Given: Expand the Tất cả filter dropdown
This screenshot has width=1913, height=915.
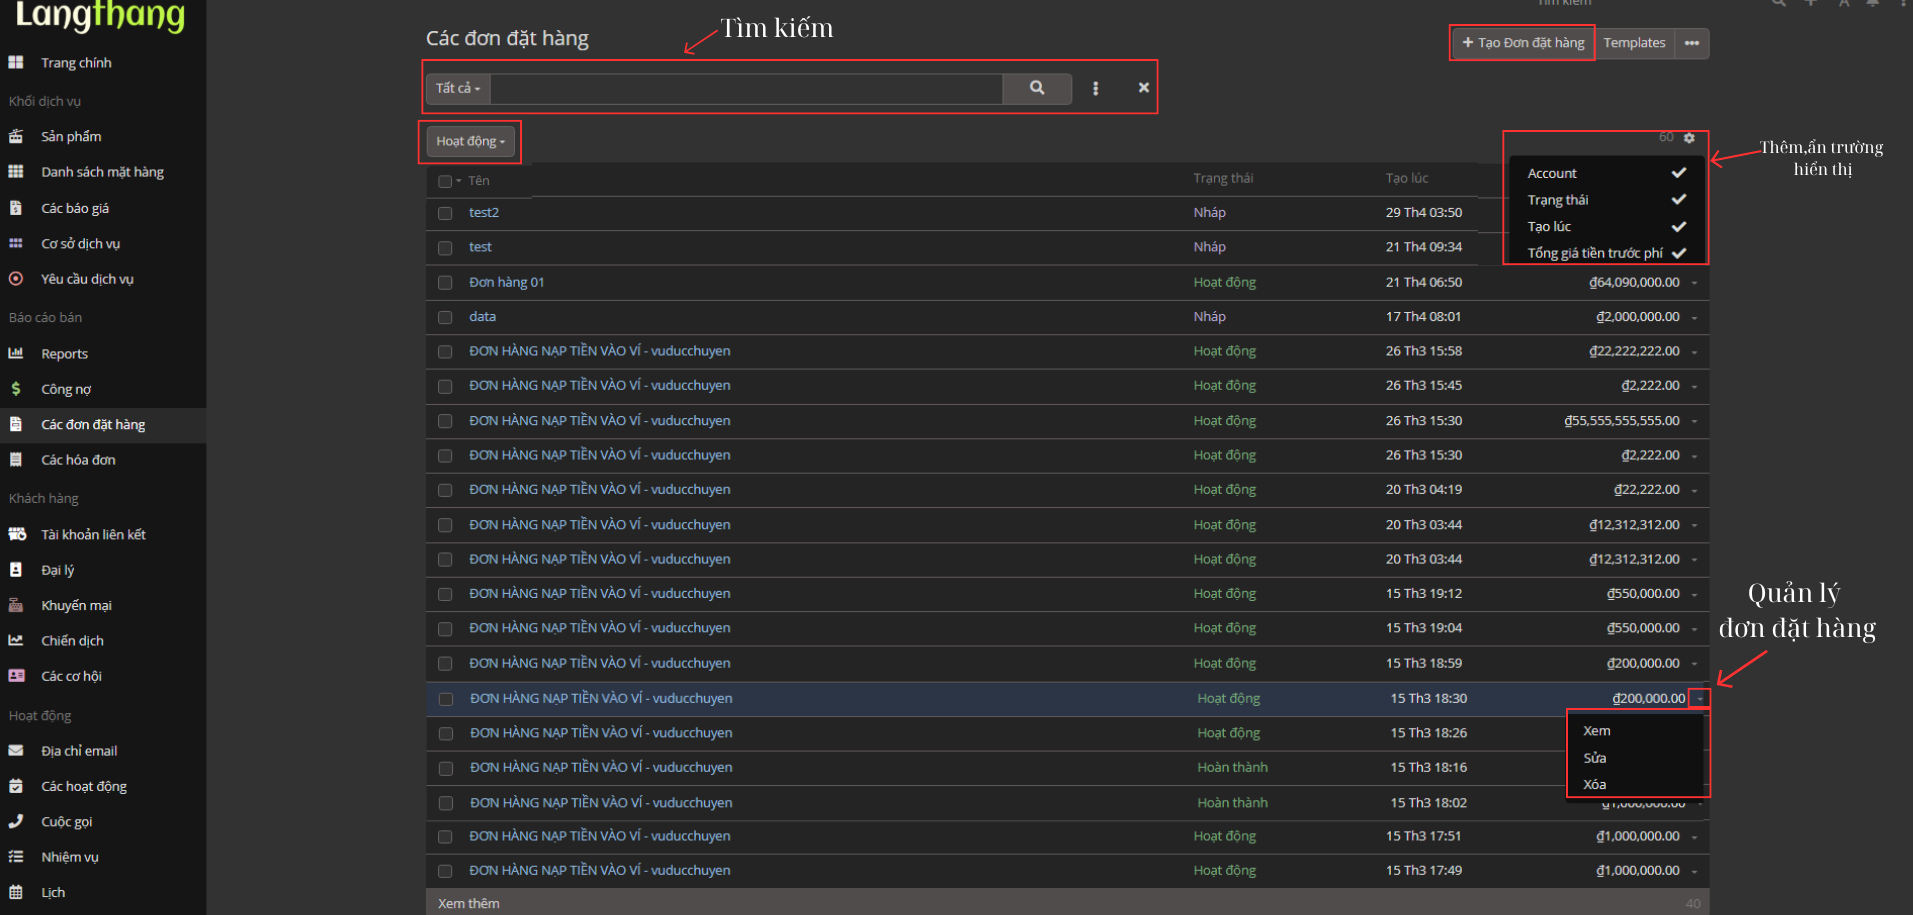Looking at the screenshot, I should 458,88.
